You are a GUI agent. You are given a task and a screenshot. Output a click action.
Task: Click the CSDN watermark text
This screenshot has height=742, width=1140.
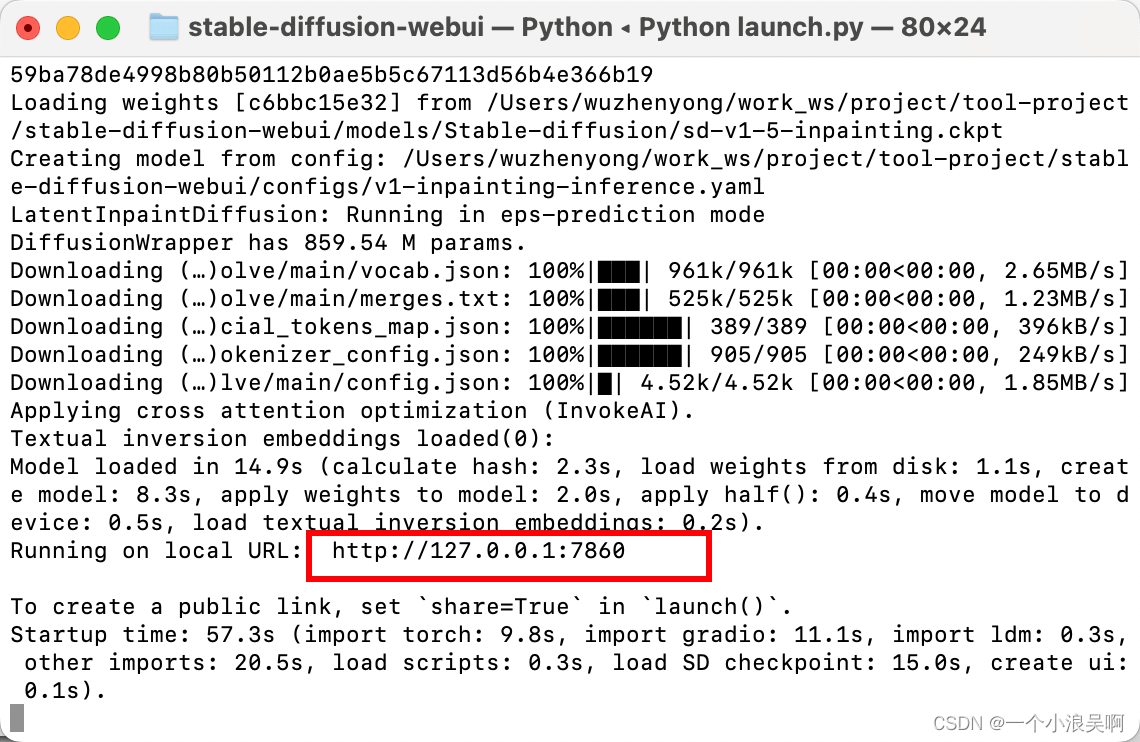1028,723
